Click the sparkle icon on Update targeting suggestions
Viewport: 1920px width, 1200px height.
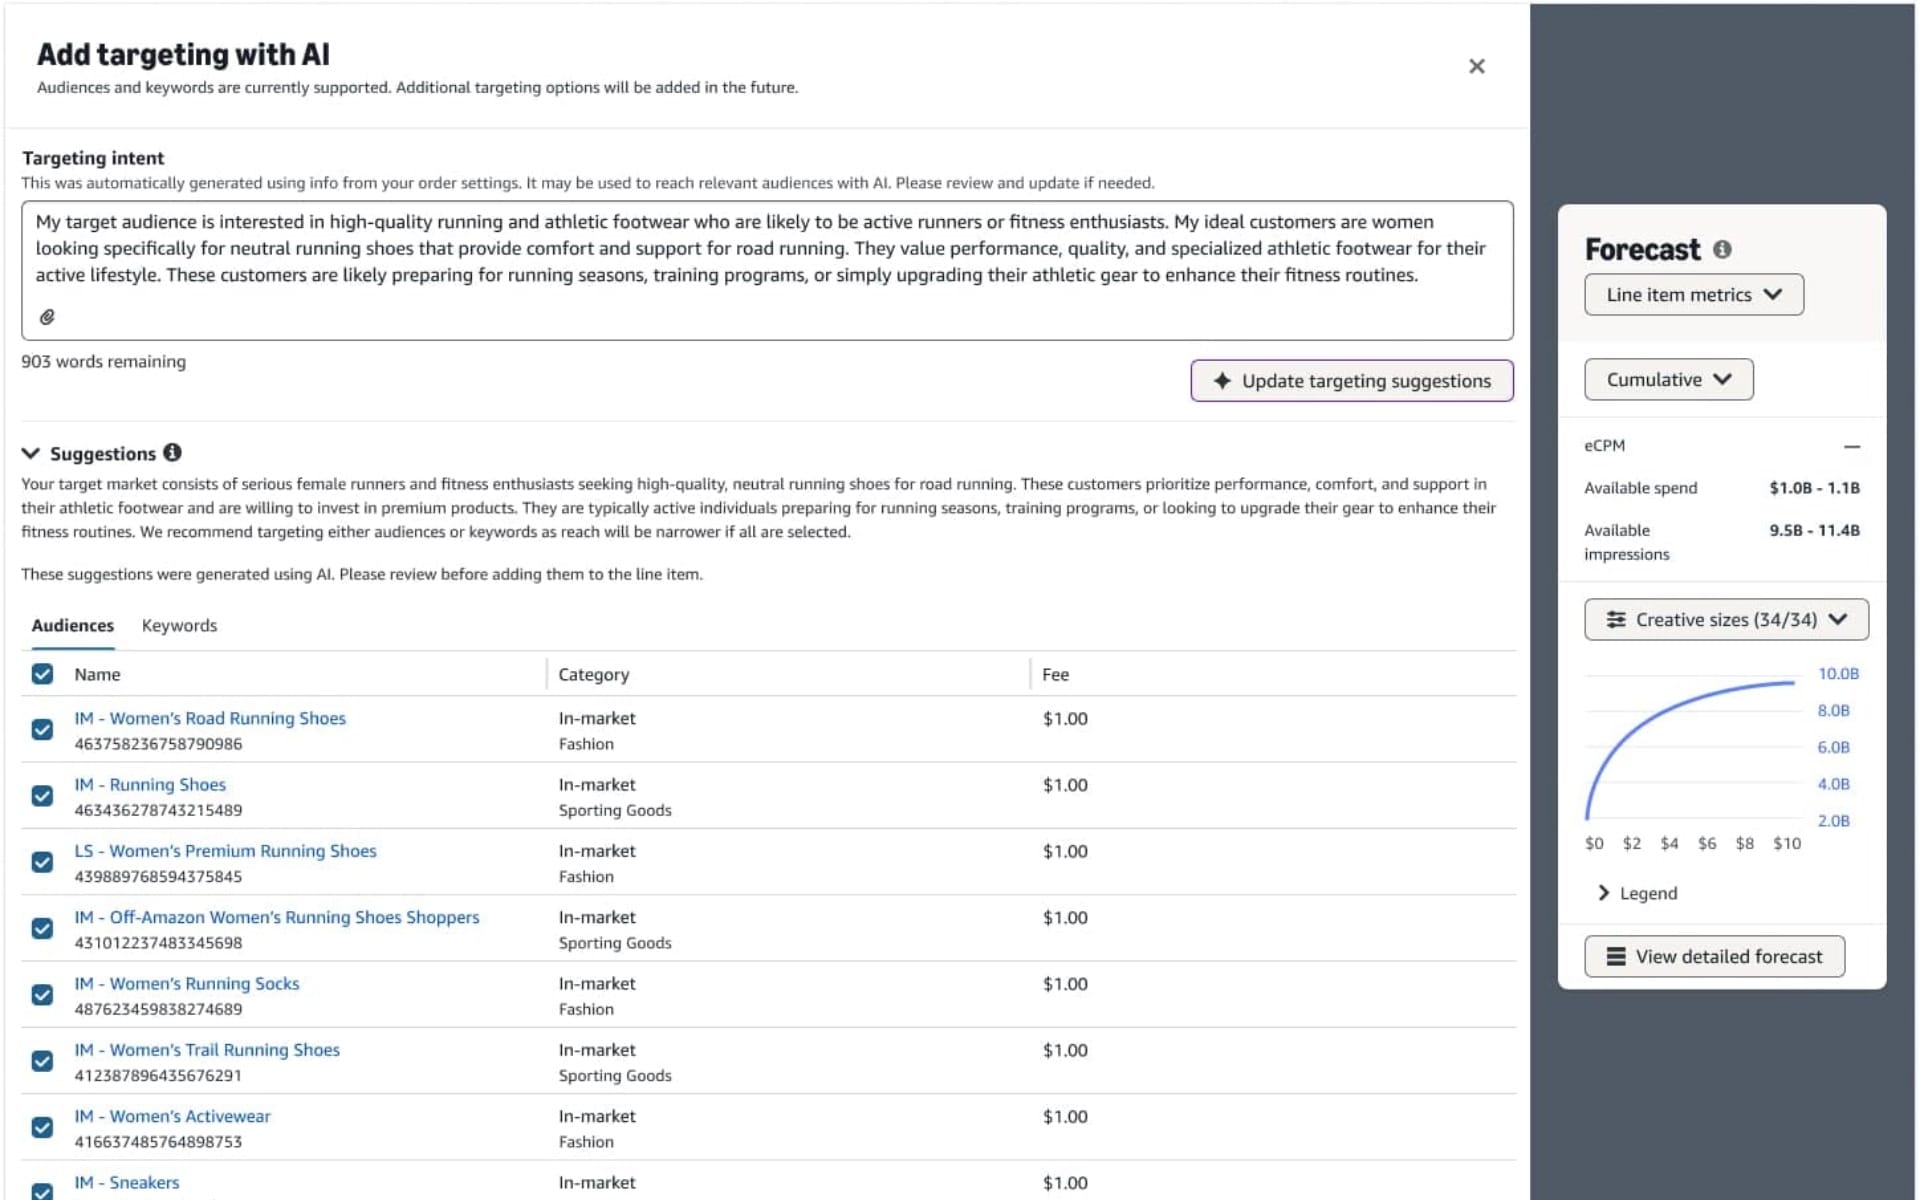[x=1222, y=380]
